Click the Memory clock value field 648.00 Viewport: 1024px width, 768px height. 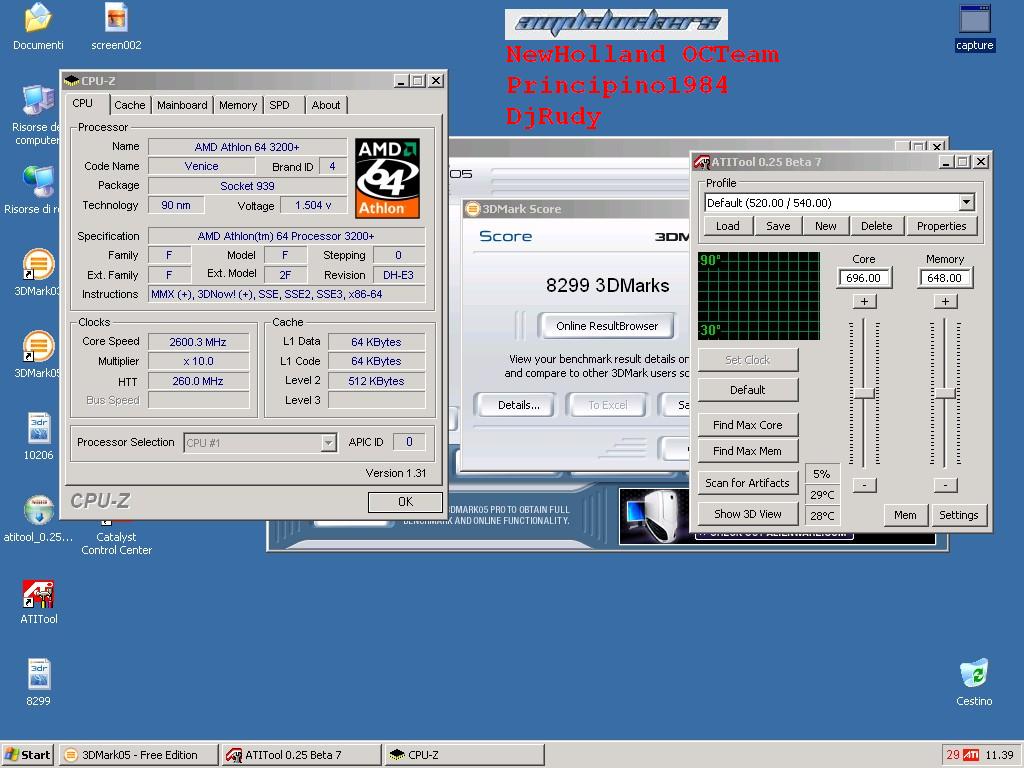pyautogui.click(x=944, y=278)
